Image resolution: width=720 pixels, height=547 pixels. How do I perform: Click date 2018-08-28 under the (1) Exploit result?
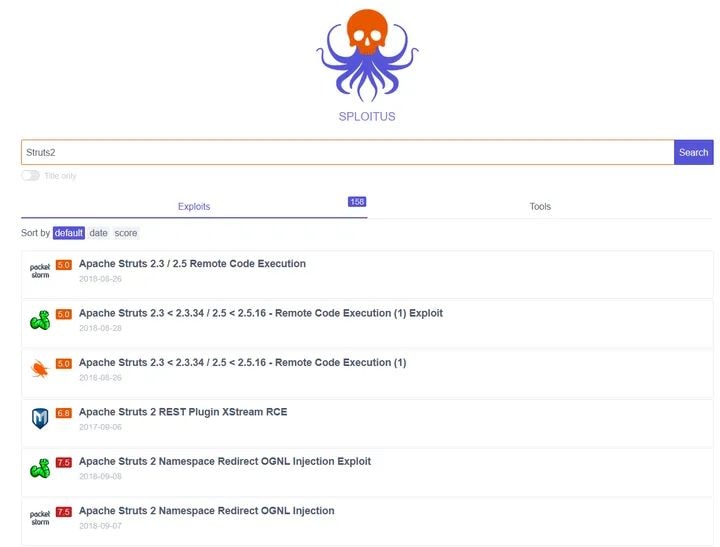100,328
